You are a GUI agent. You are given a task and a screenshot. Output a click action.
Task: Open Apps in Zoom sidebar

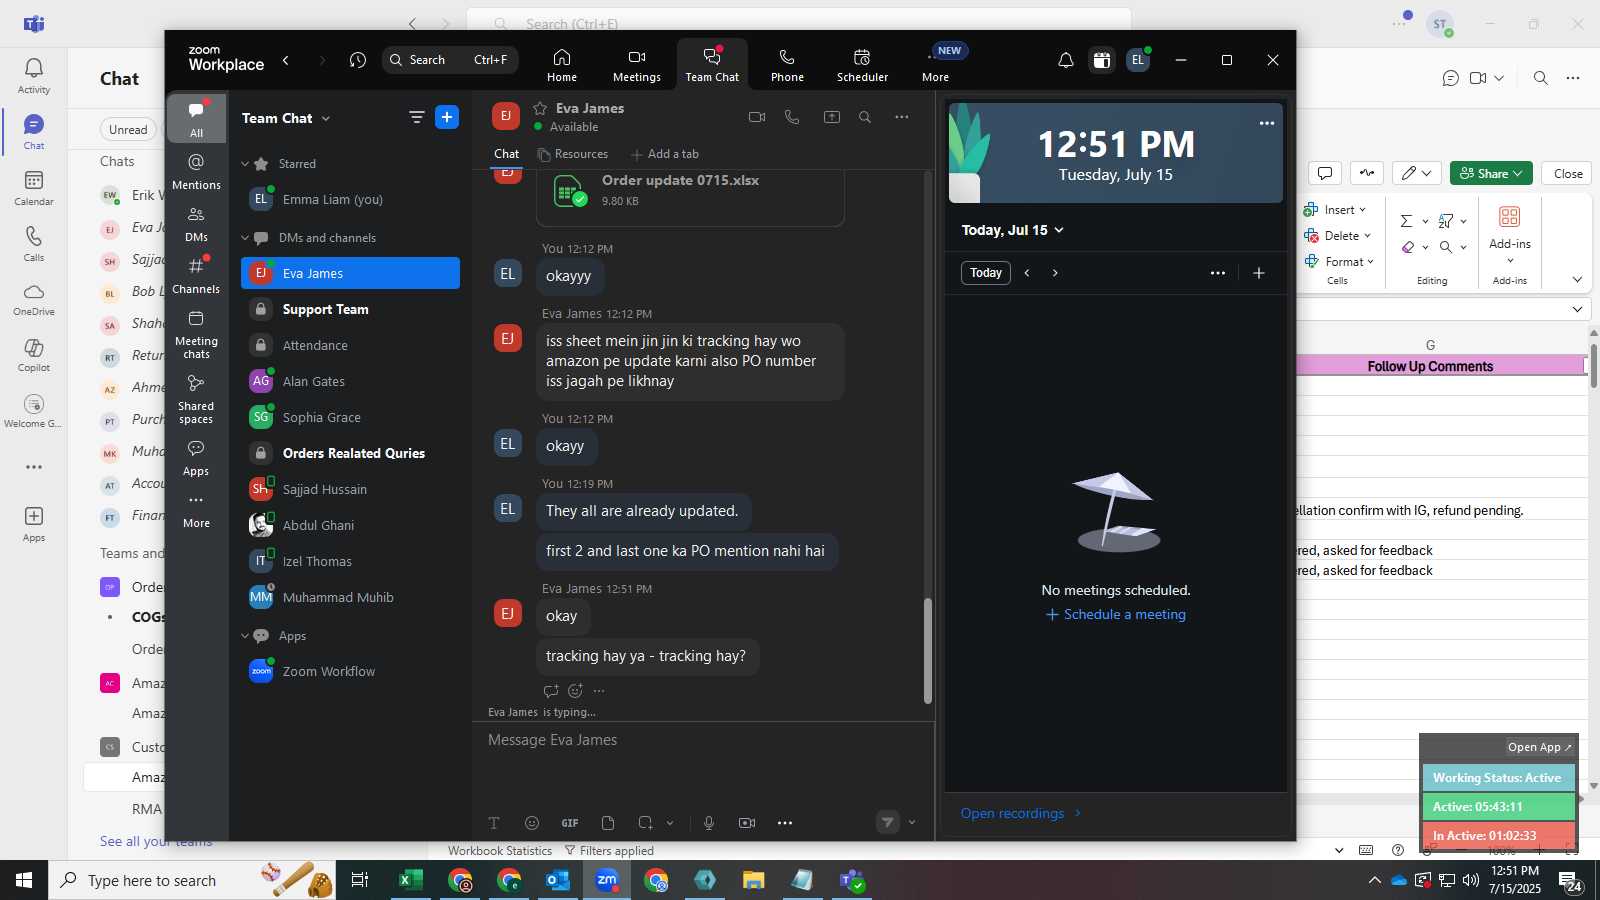pos(196,458)
